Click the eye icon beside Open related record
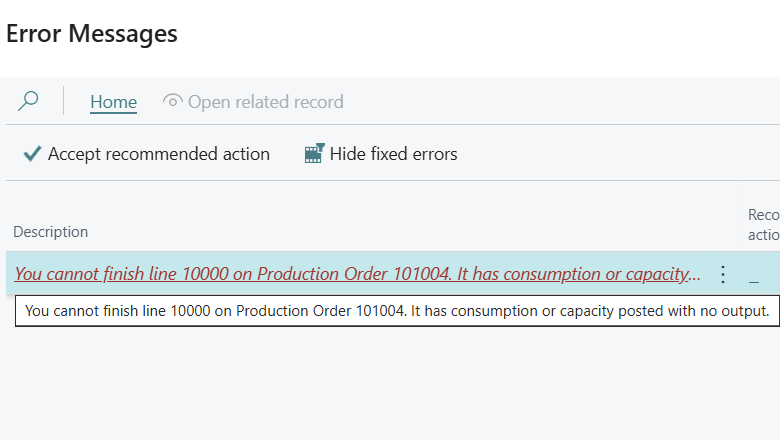780x440 pixels. point(173,101)
